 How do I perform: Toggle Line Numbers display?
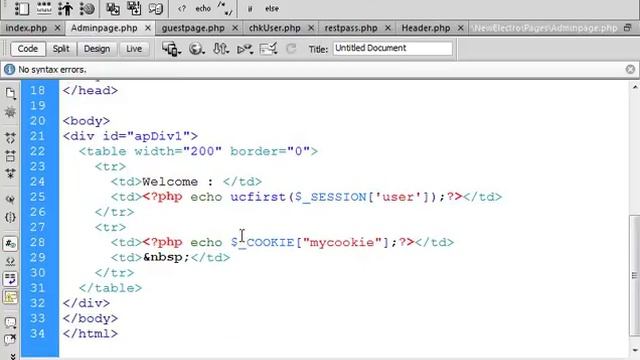click(x=10, y=244)
